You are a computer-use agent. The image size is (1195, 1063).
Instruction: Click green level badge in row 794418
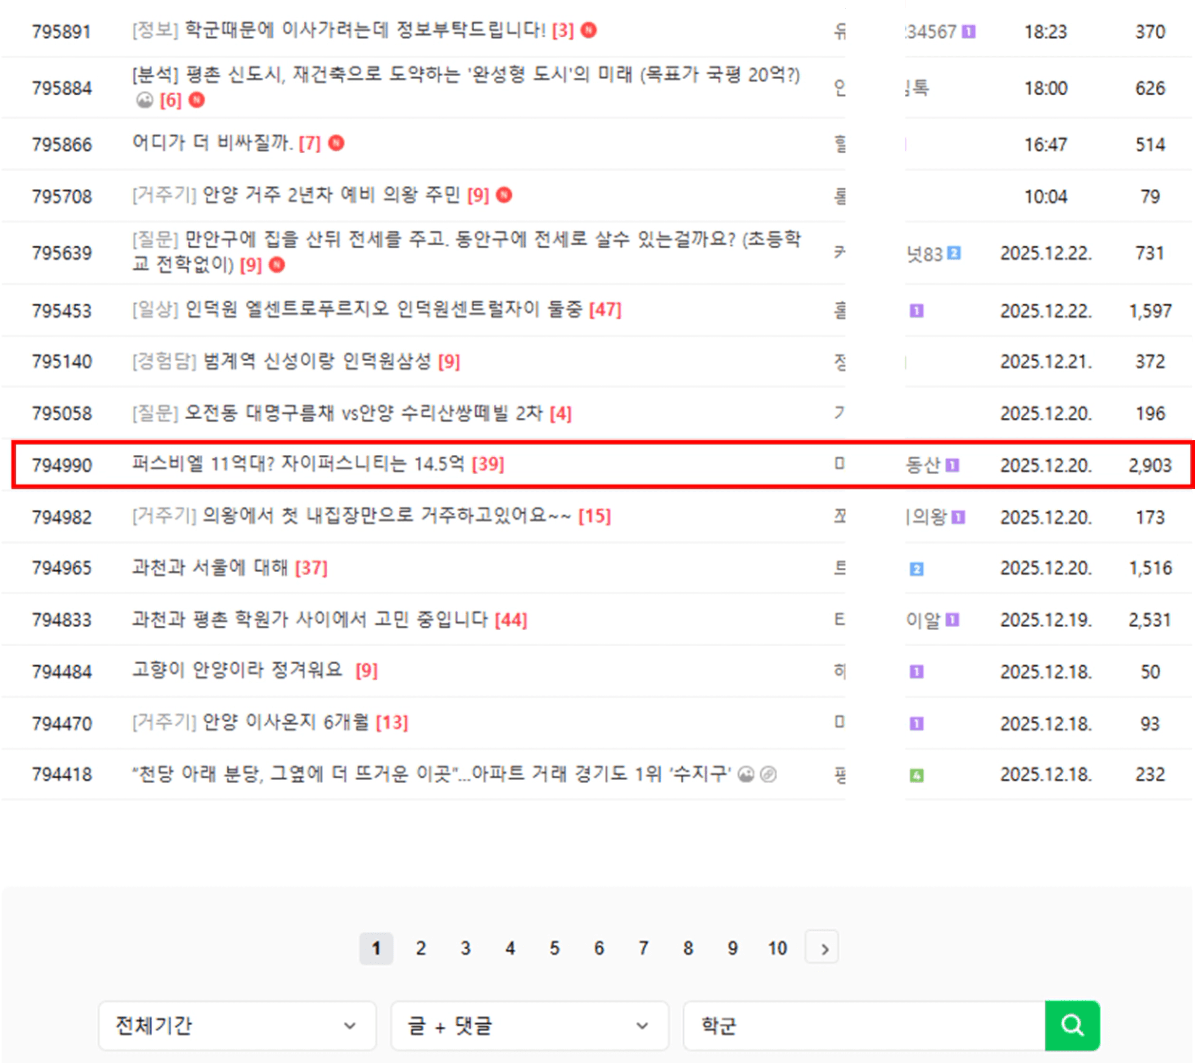point(917,775)
